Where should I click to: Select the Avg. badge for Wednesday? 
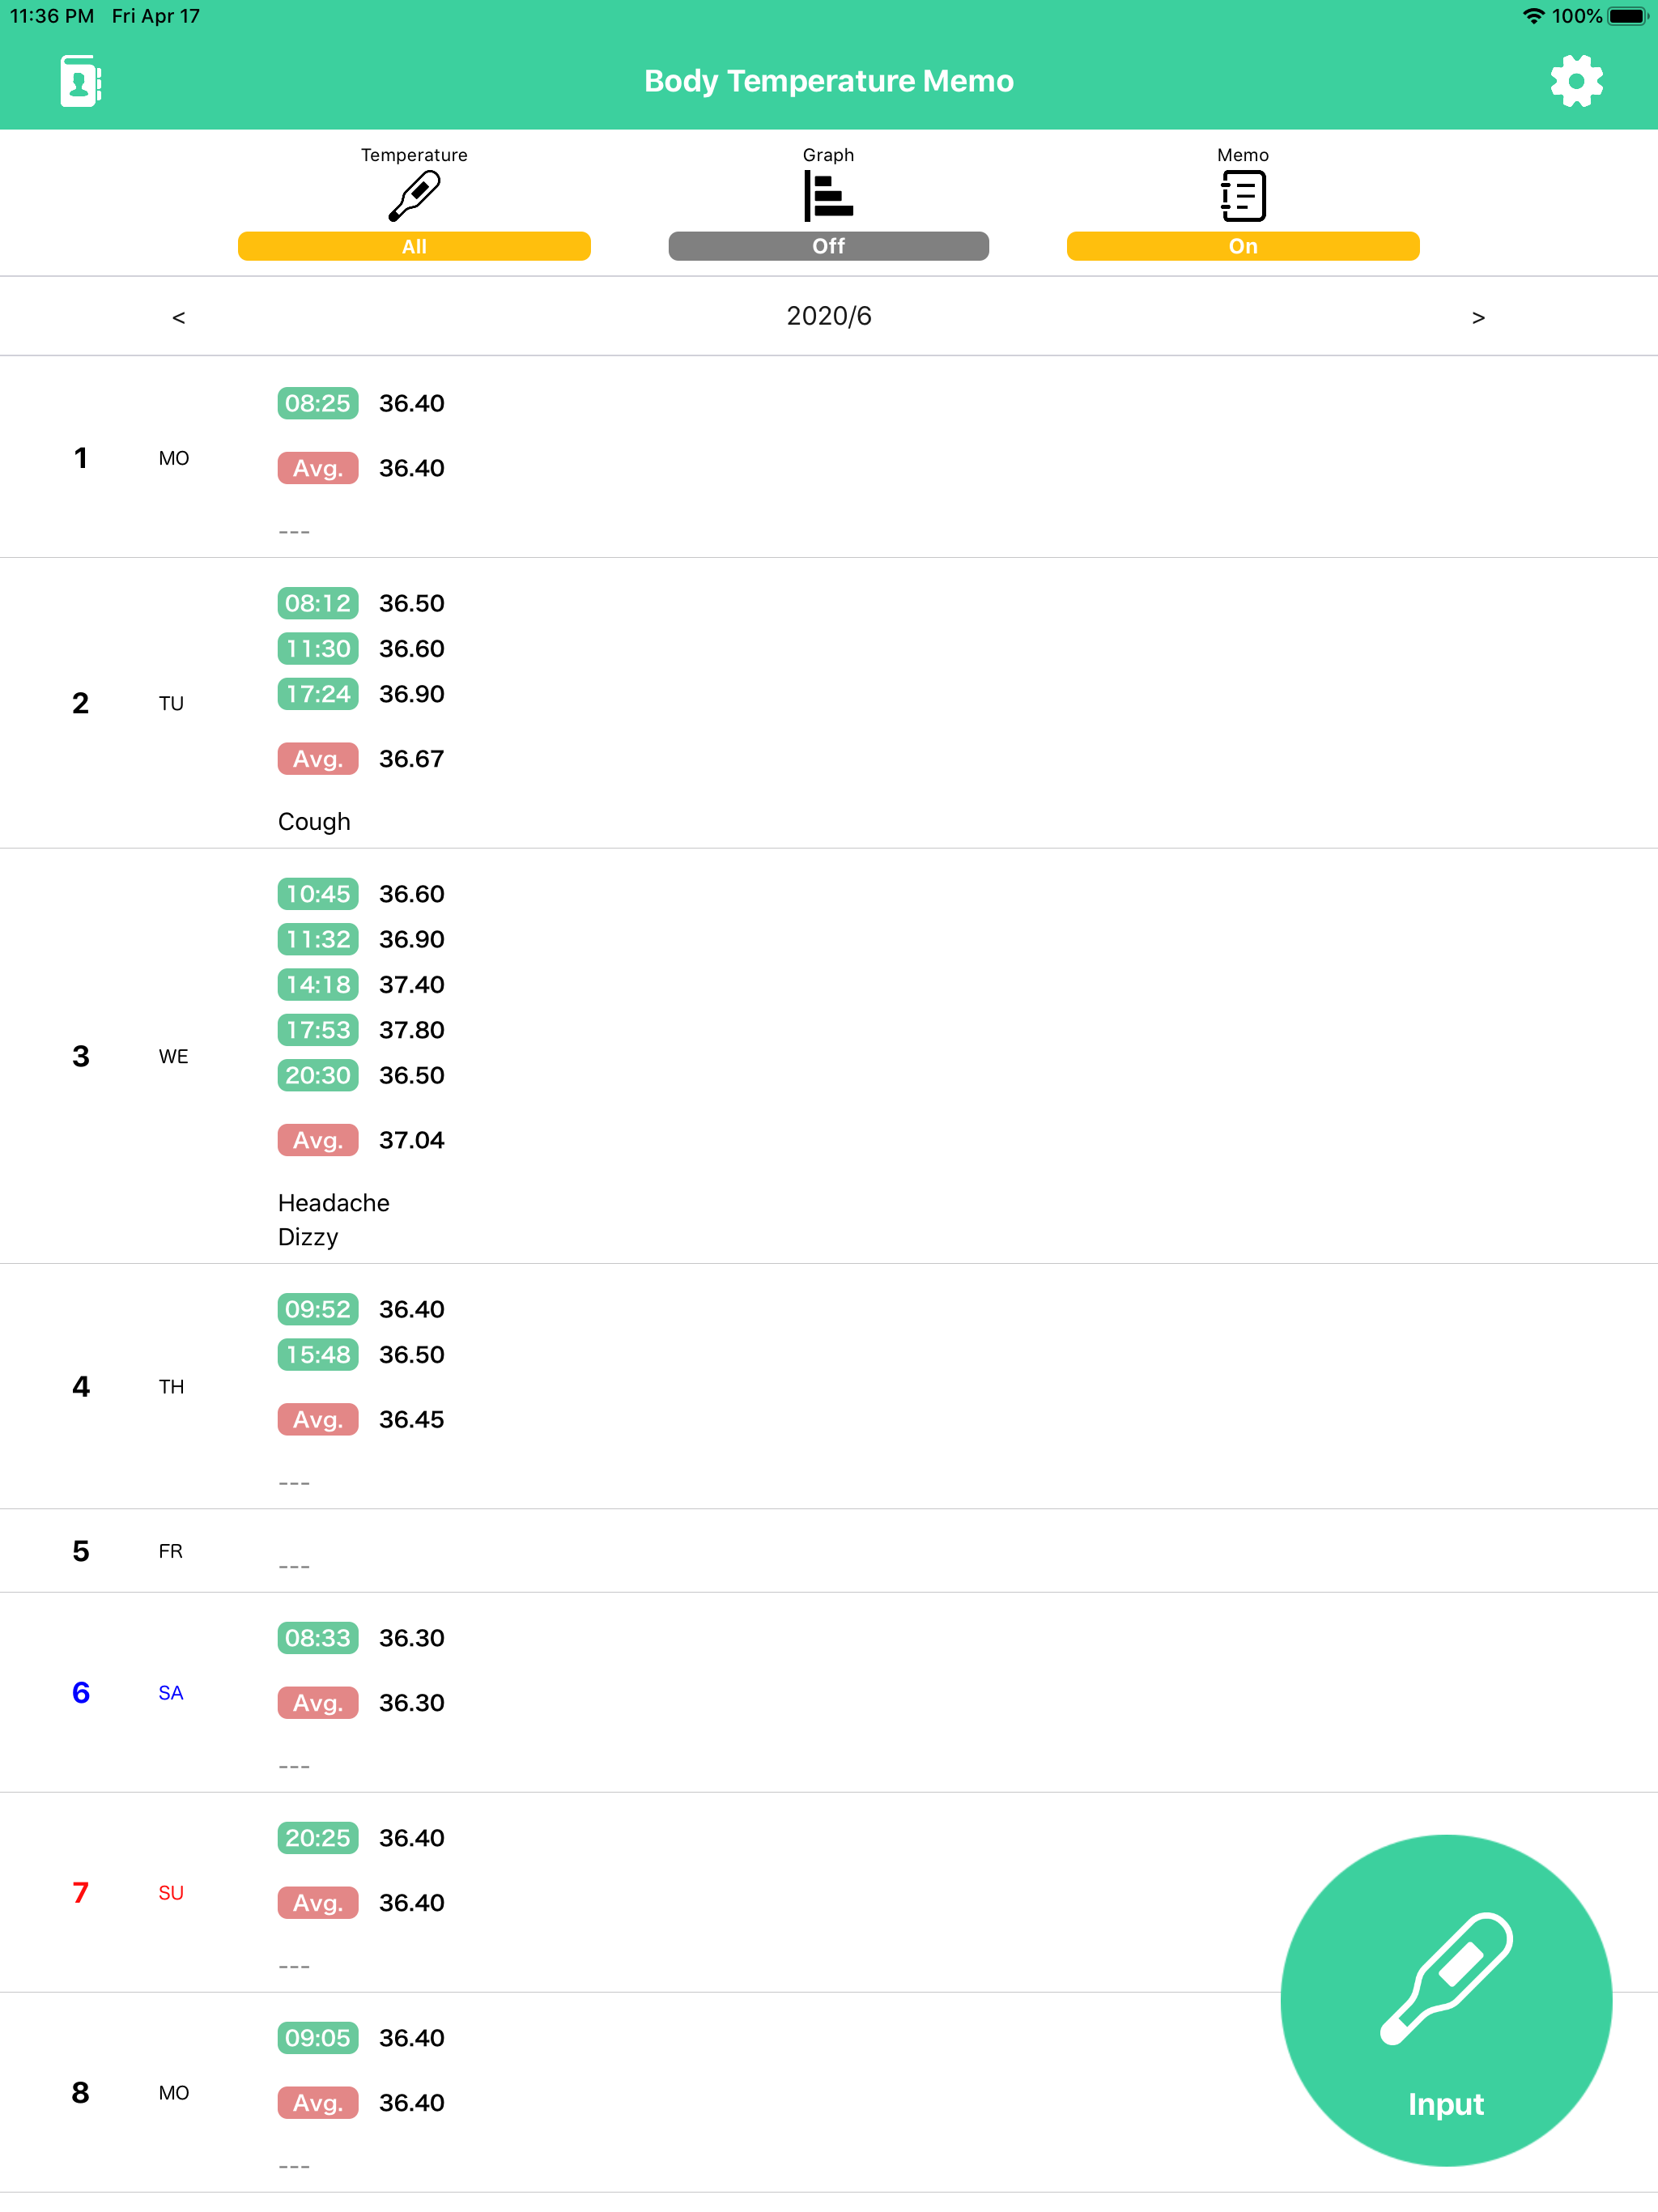coord(317,1140)
